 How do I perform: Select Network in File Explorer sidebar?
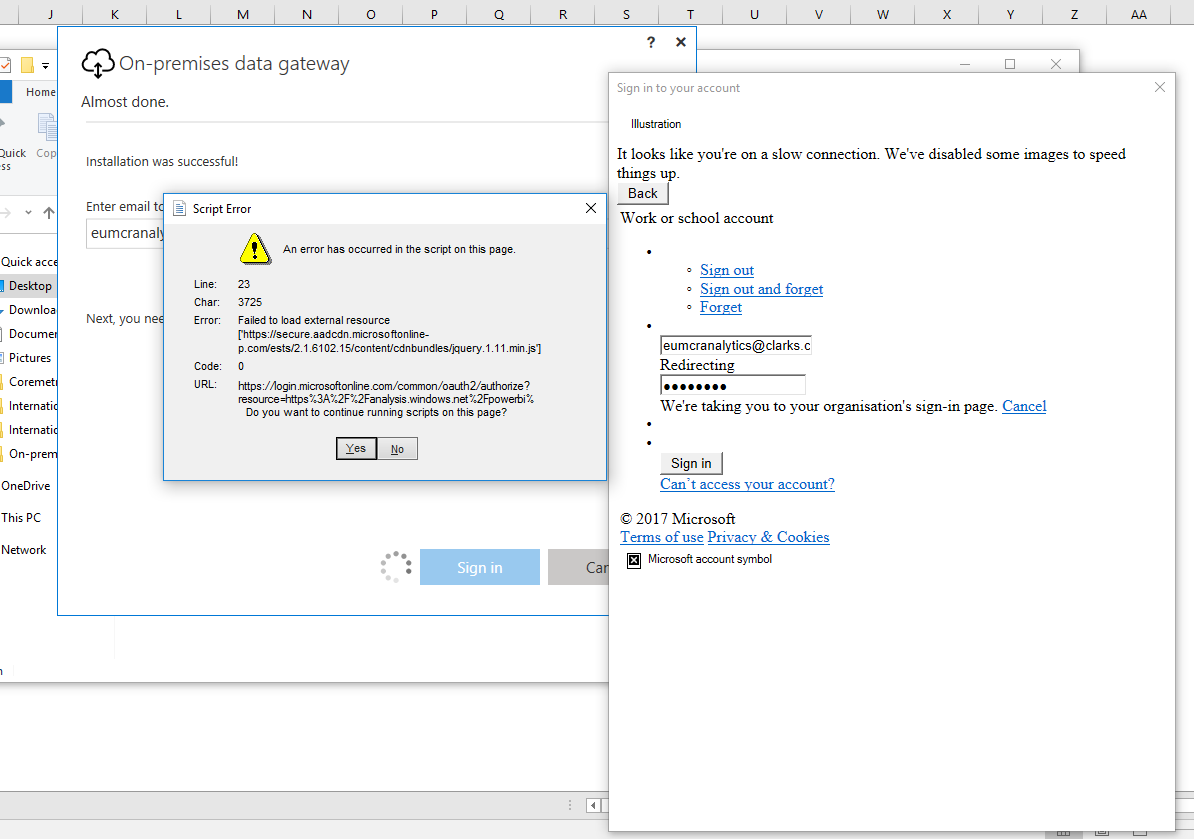(24, 550)
